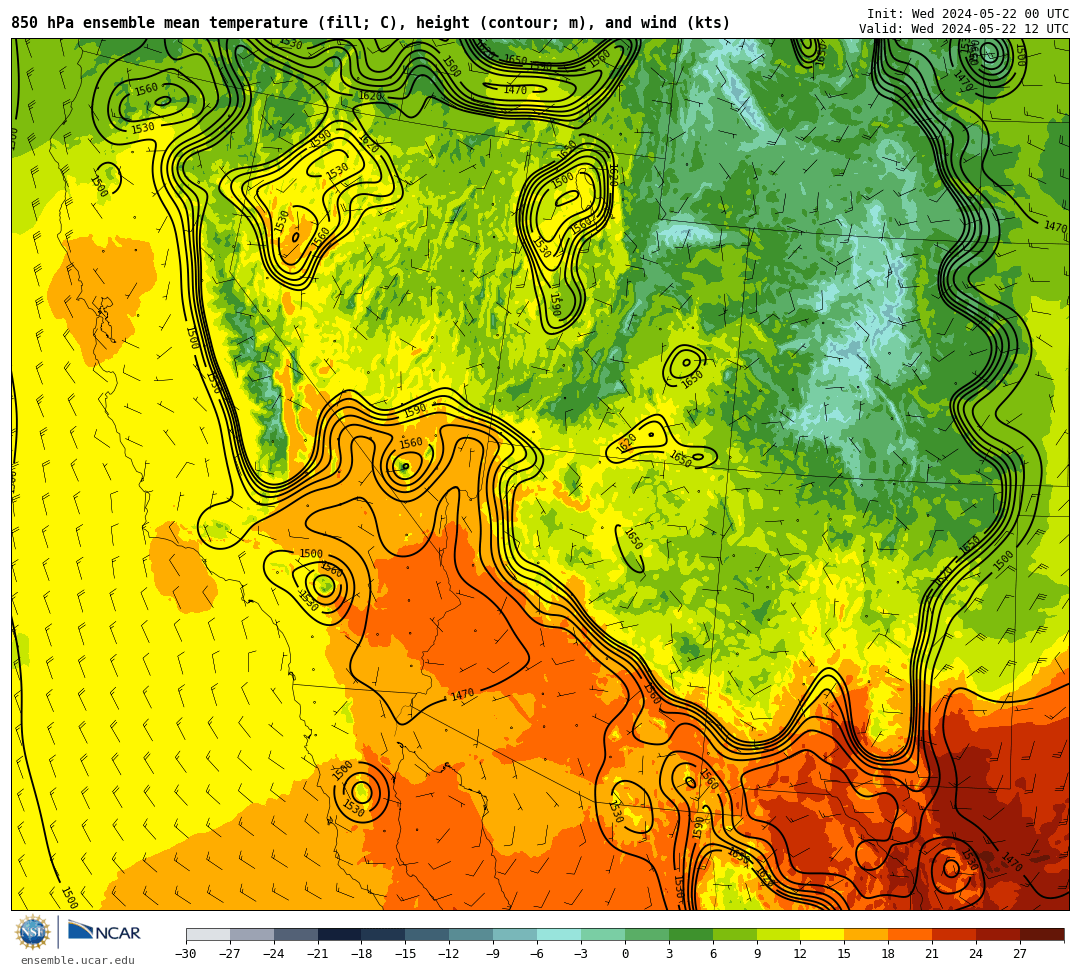Click the 27 colorbar tick label
Screen dimensions: 1080x973
1020,954
